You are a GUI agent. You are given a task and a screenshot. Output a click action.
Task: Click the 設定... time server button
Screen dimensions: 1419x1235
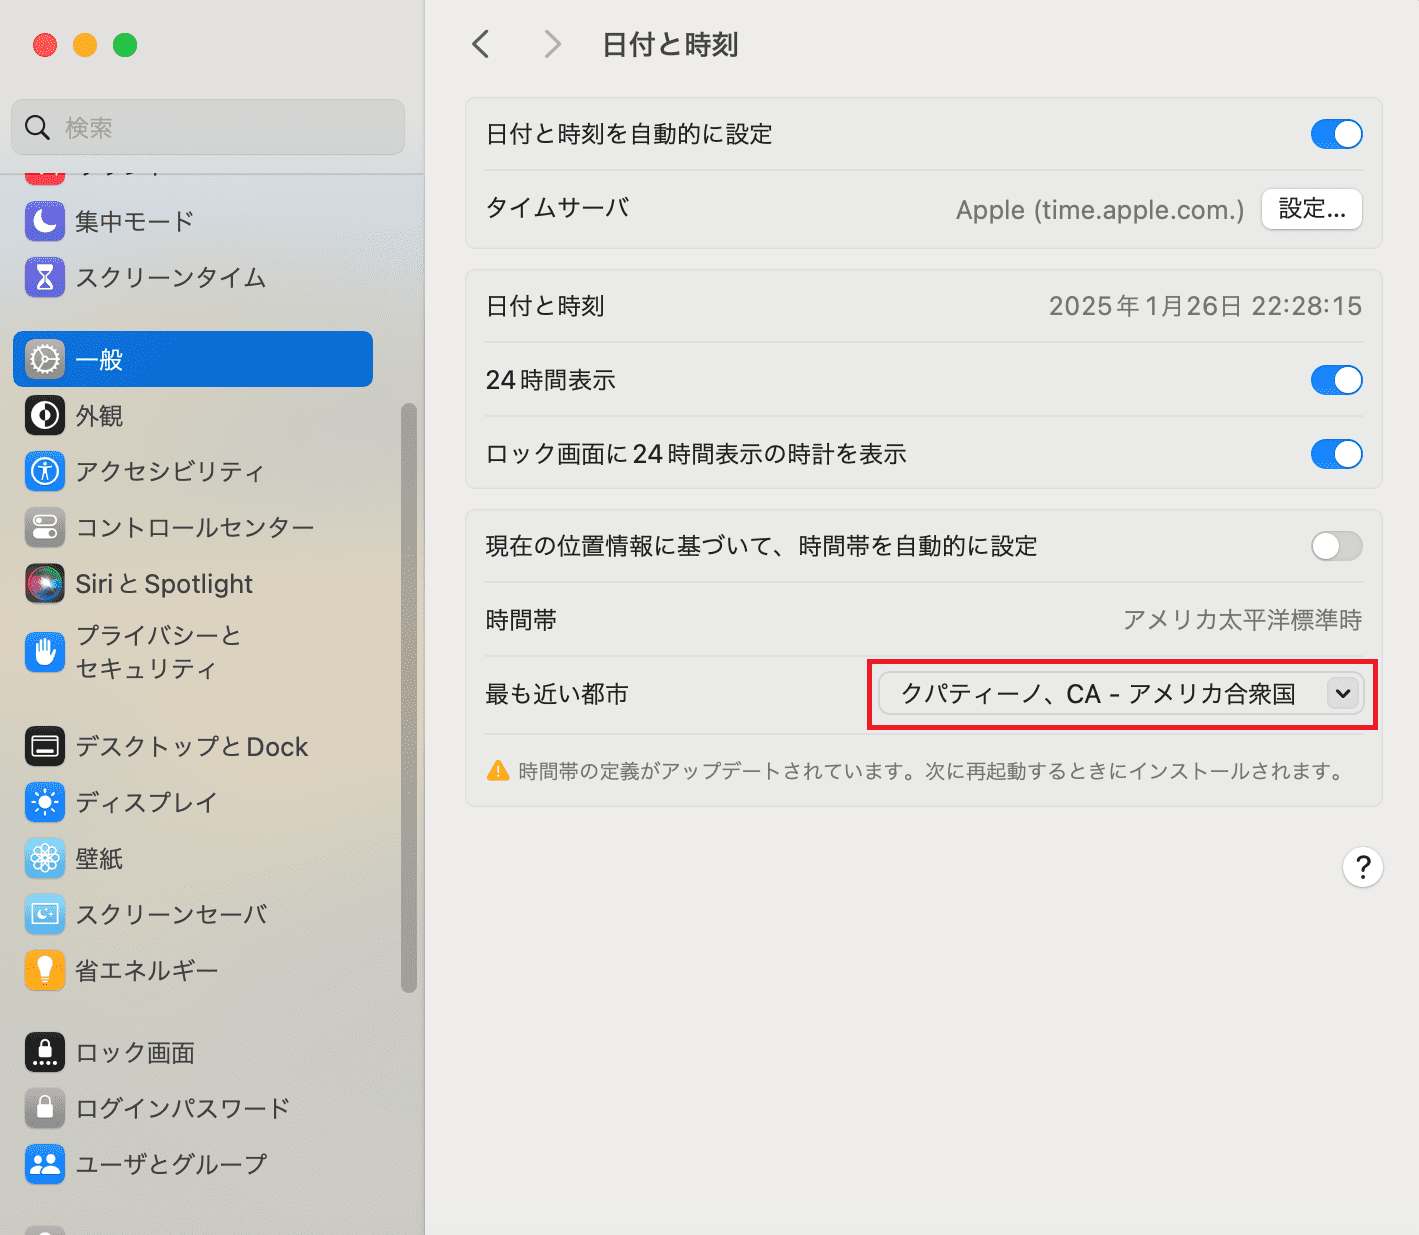1312,209
